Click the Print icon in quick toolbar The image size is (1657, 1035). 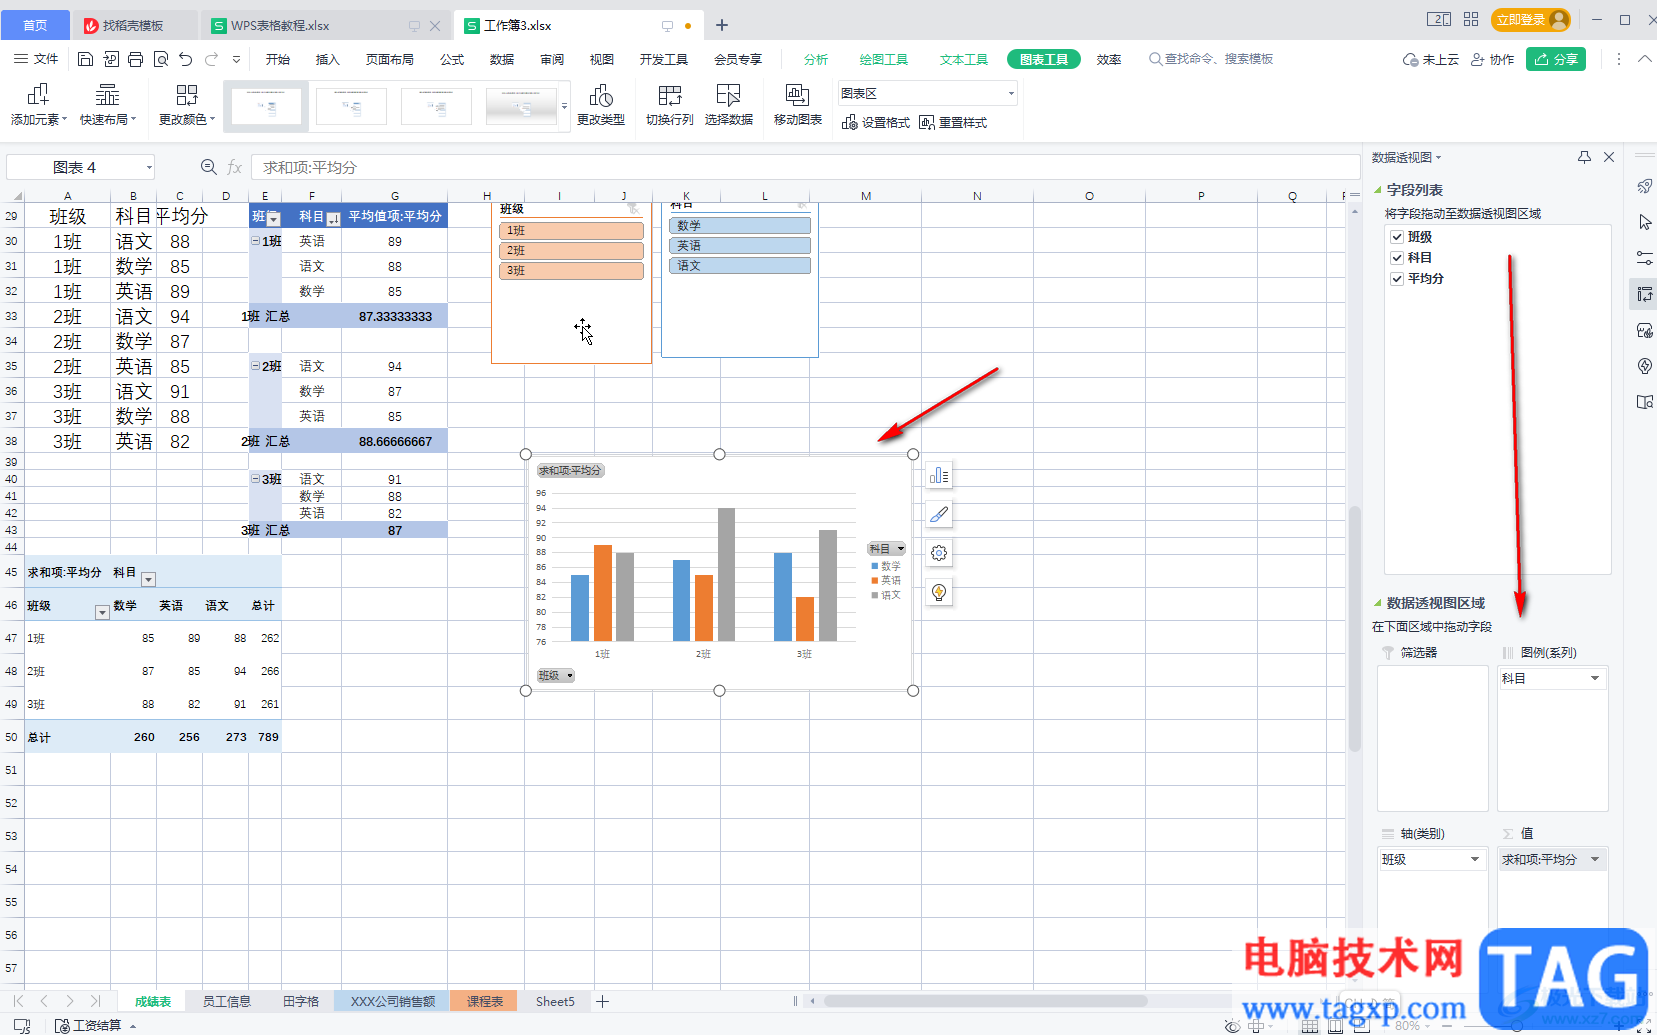(136, 59)
